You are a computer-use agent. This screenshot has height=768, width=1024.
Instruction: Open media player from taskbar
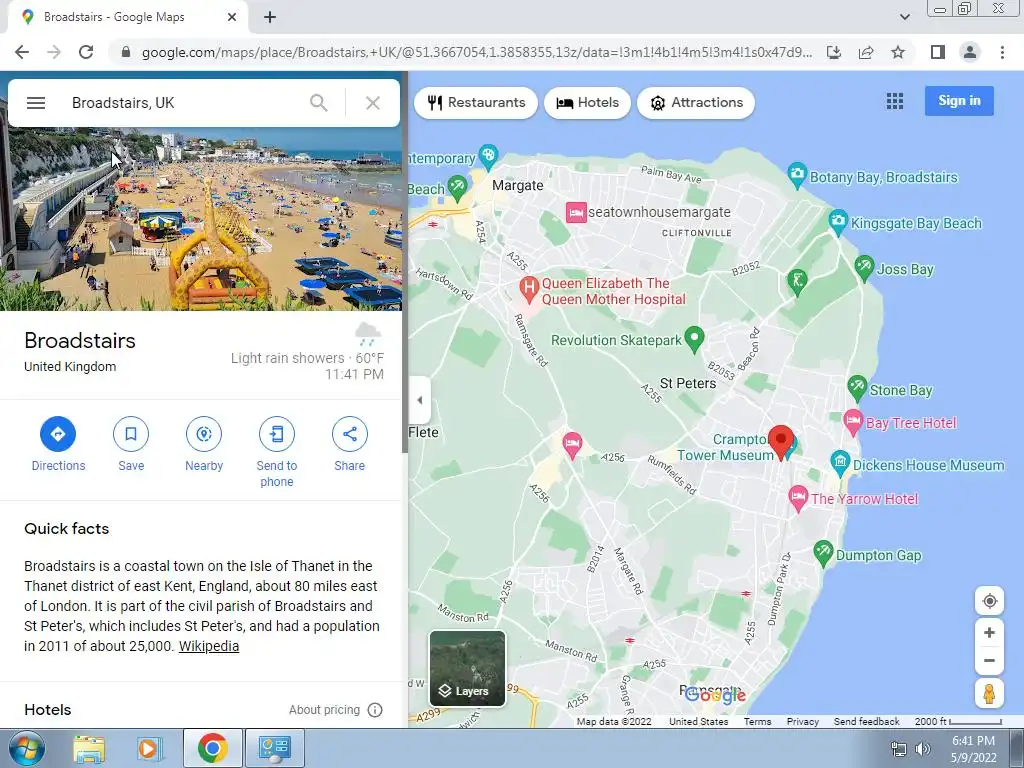[x=149, y=748]
